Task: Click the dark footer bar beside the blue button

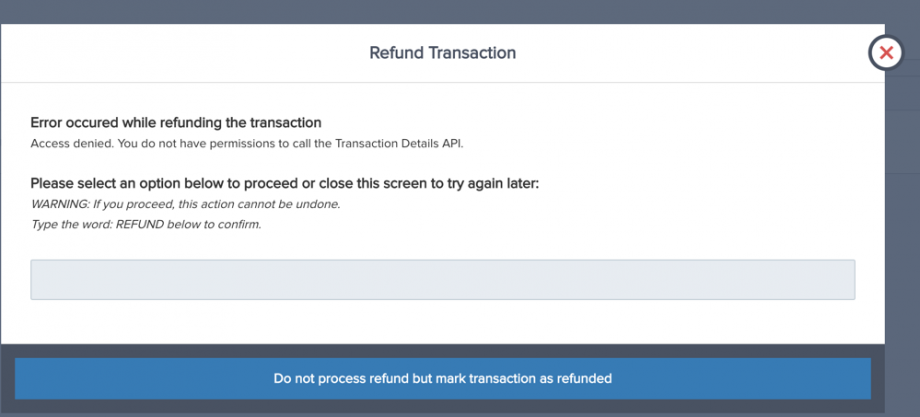Action: 877,379
